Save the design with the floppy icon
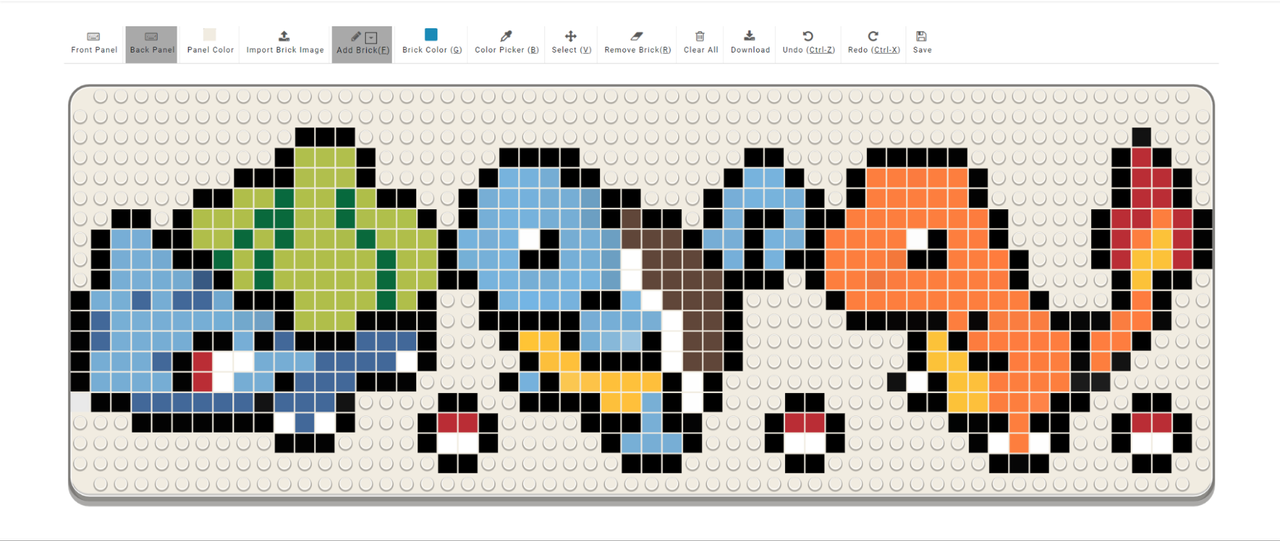 [x=921, y=36]
